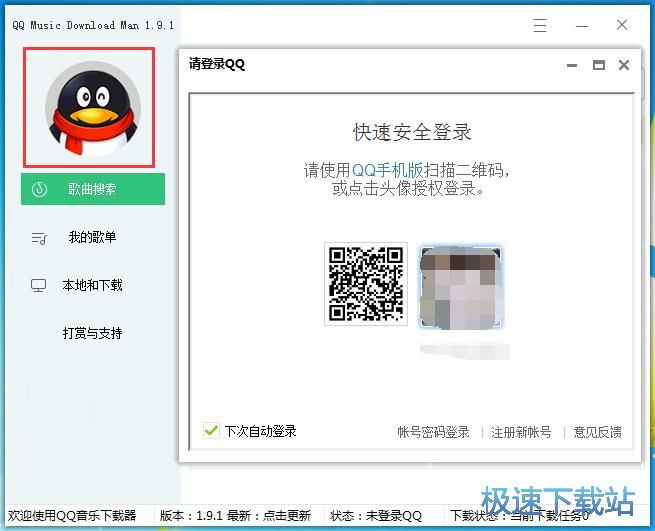Select 本地和下载 local and downloads item

(92, 285)
